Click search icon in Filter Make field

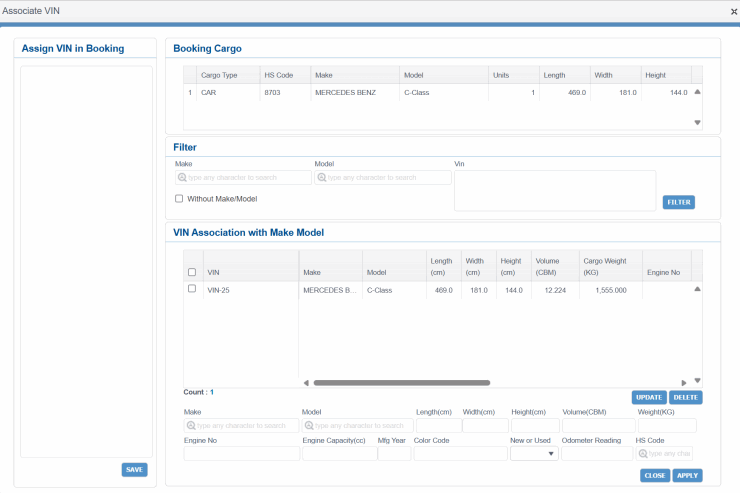(x=181, y=178)
